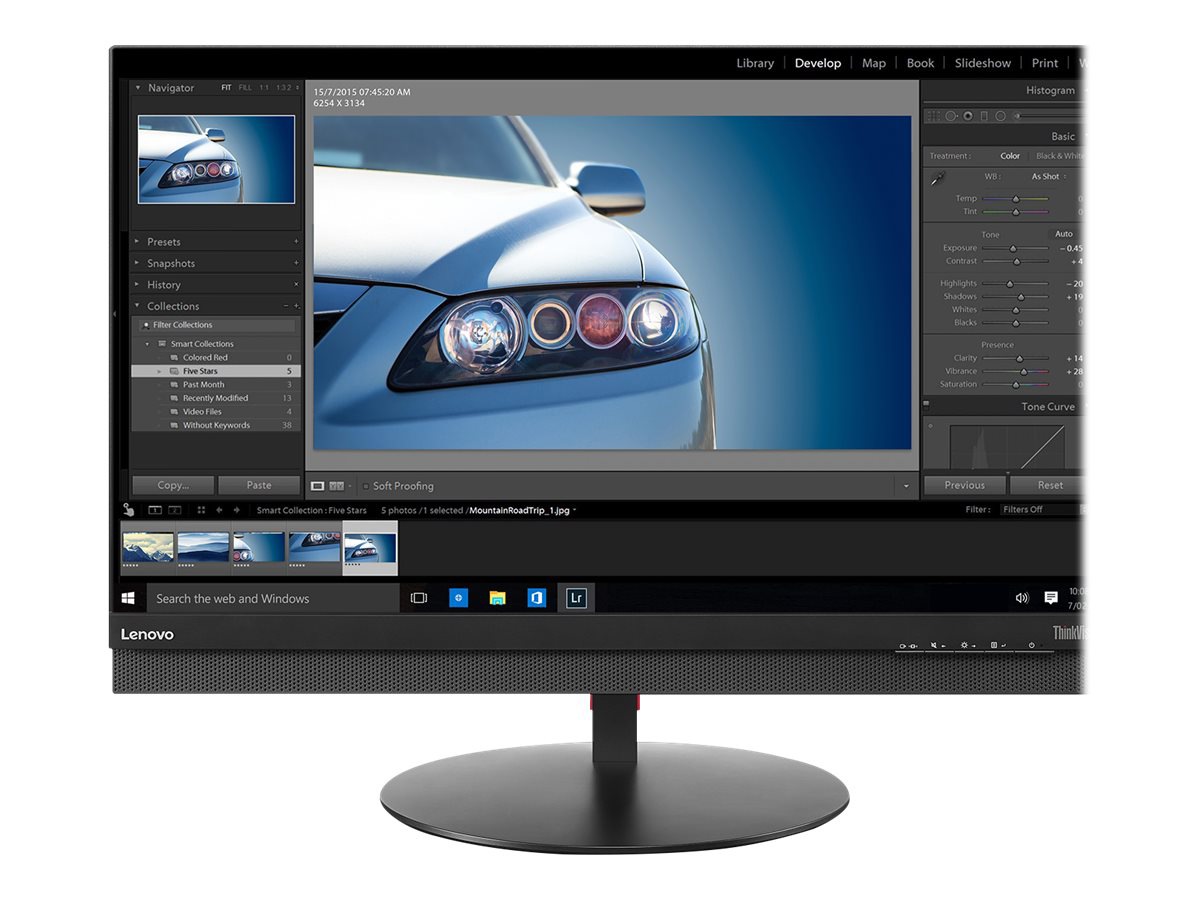This screenshot has width=1200, height=900.
Task: Select the Red Eye Correction tool
Action: (x=967, y=116)
